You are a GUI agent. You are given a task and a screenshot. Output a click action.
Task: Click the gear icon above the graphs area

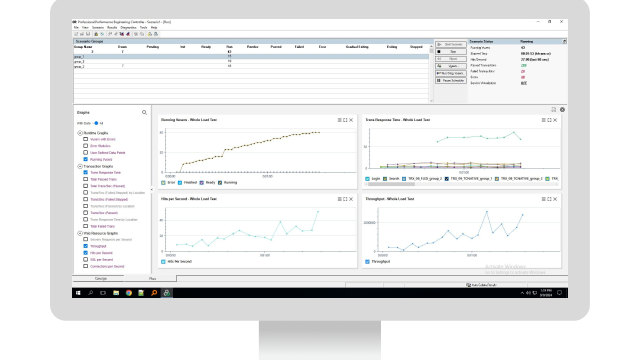[x=562, y=109]
